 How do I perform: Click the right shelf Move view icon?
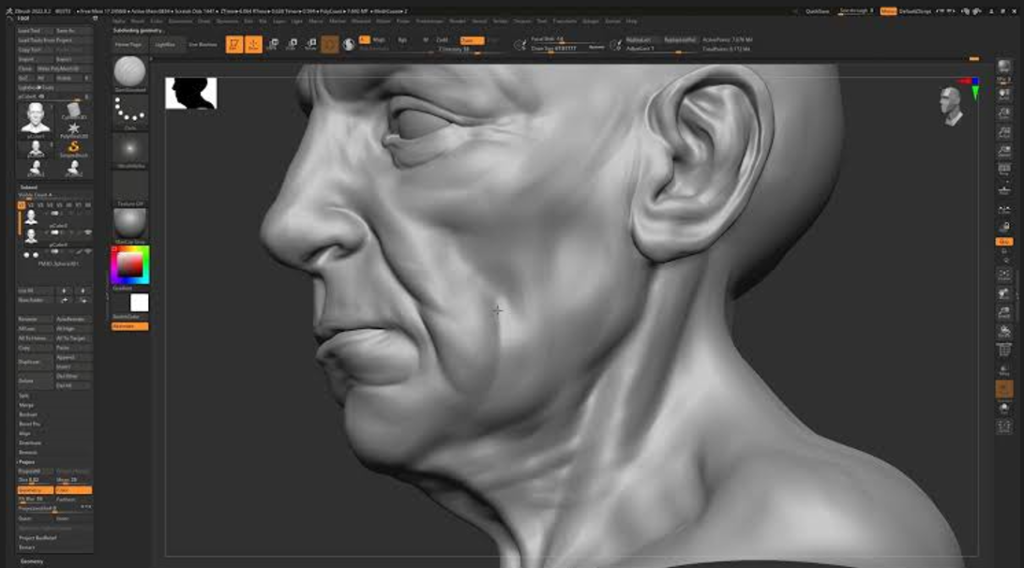tap(1004, 294)
